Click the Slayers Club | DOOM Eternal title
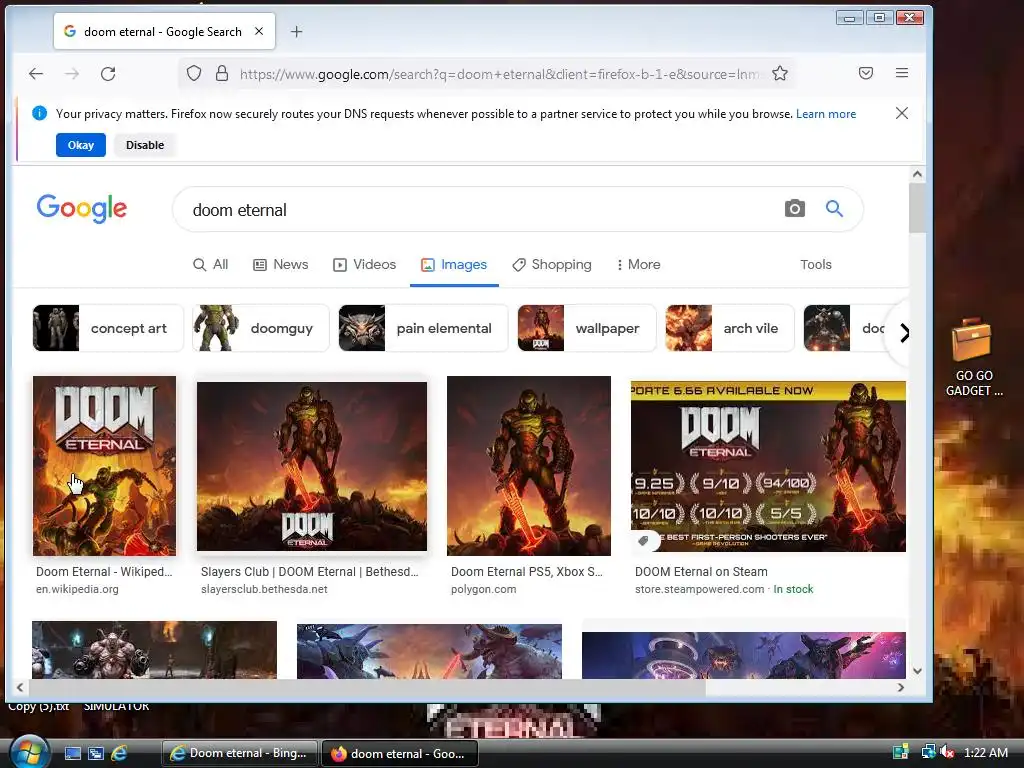 pos(310,571)
